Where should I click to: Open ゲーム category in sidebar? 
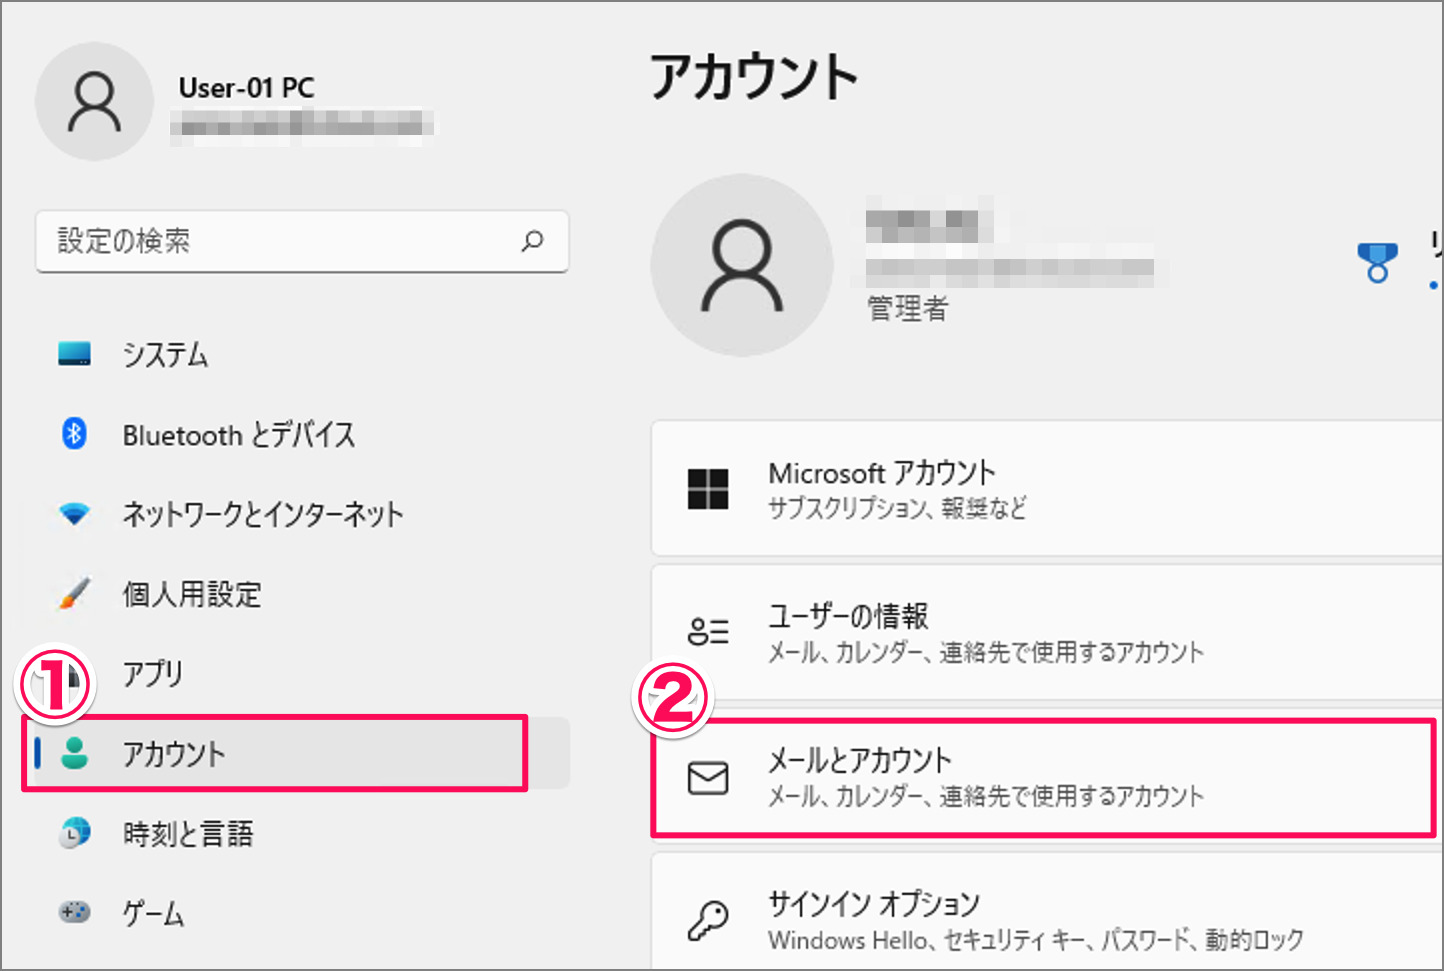[300, 913]
